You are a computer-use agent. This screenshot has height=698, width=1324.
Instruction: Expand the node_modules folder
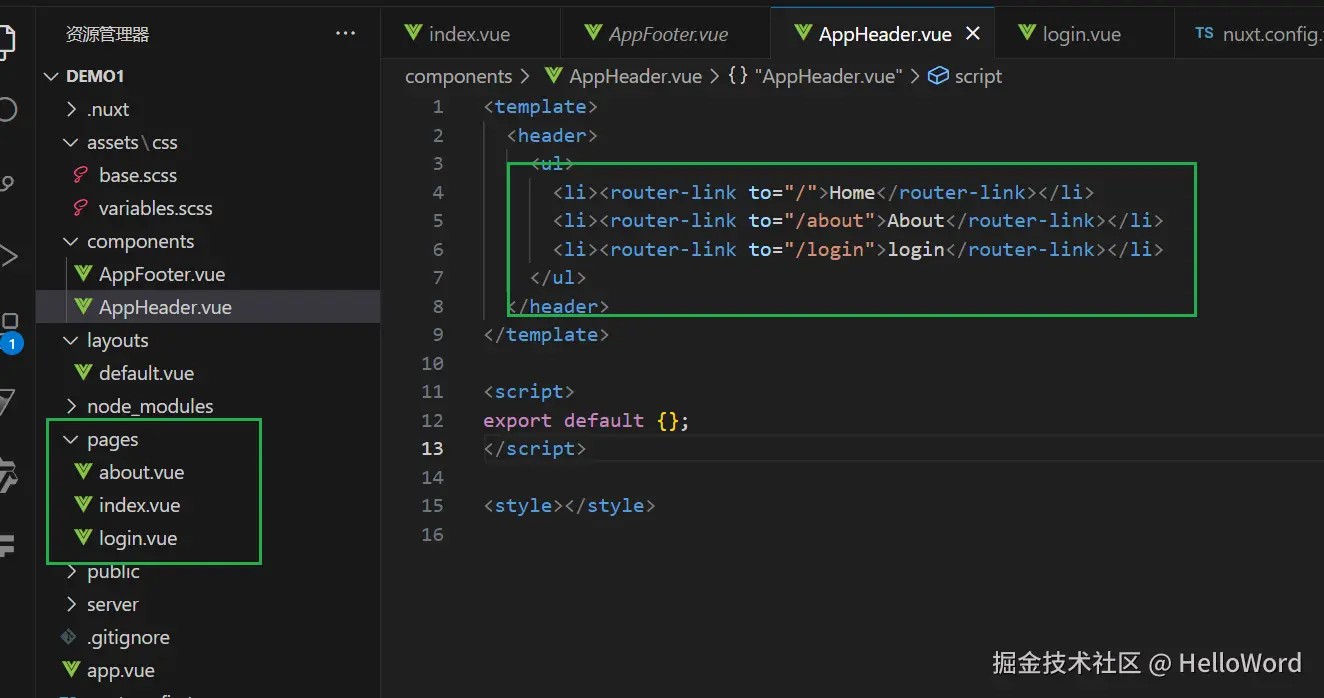click(71, 406)
